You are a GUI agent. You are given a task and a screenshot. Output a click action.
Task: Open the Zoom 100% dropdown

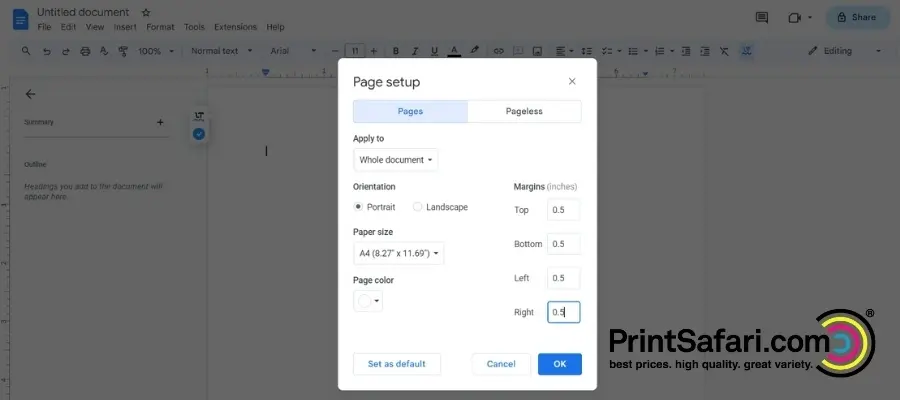click(155, 51)
